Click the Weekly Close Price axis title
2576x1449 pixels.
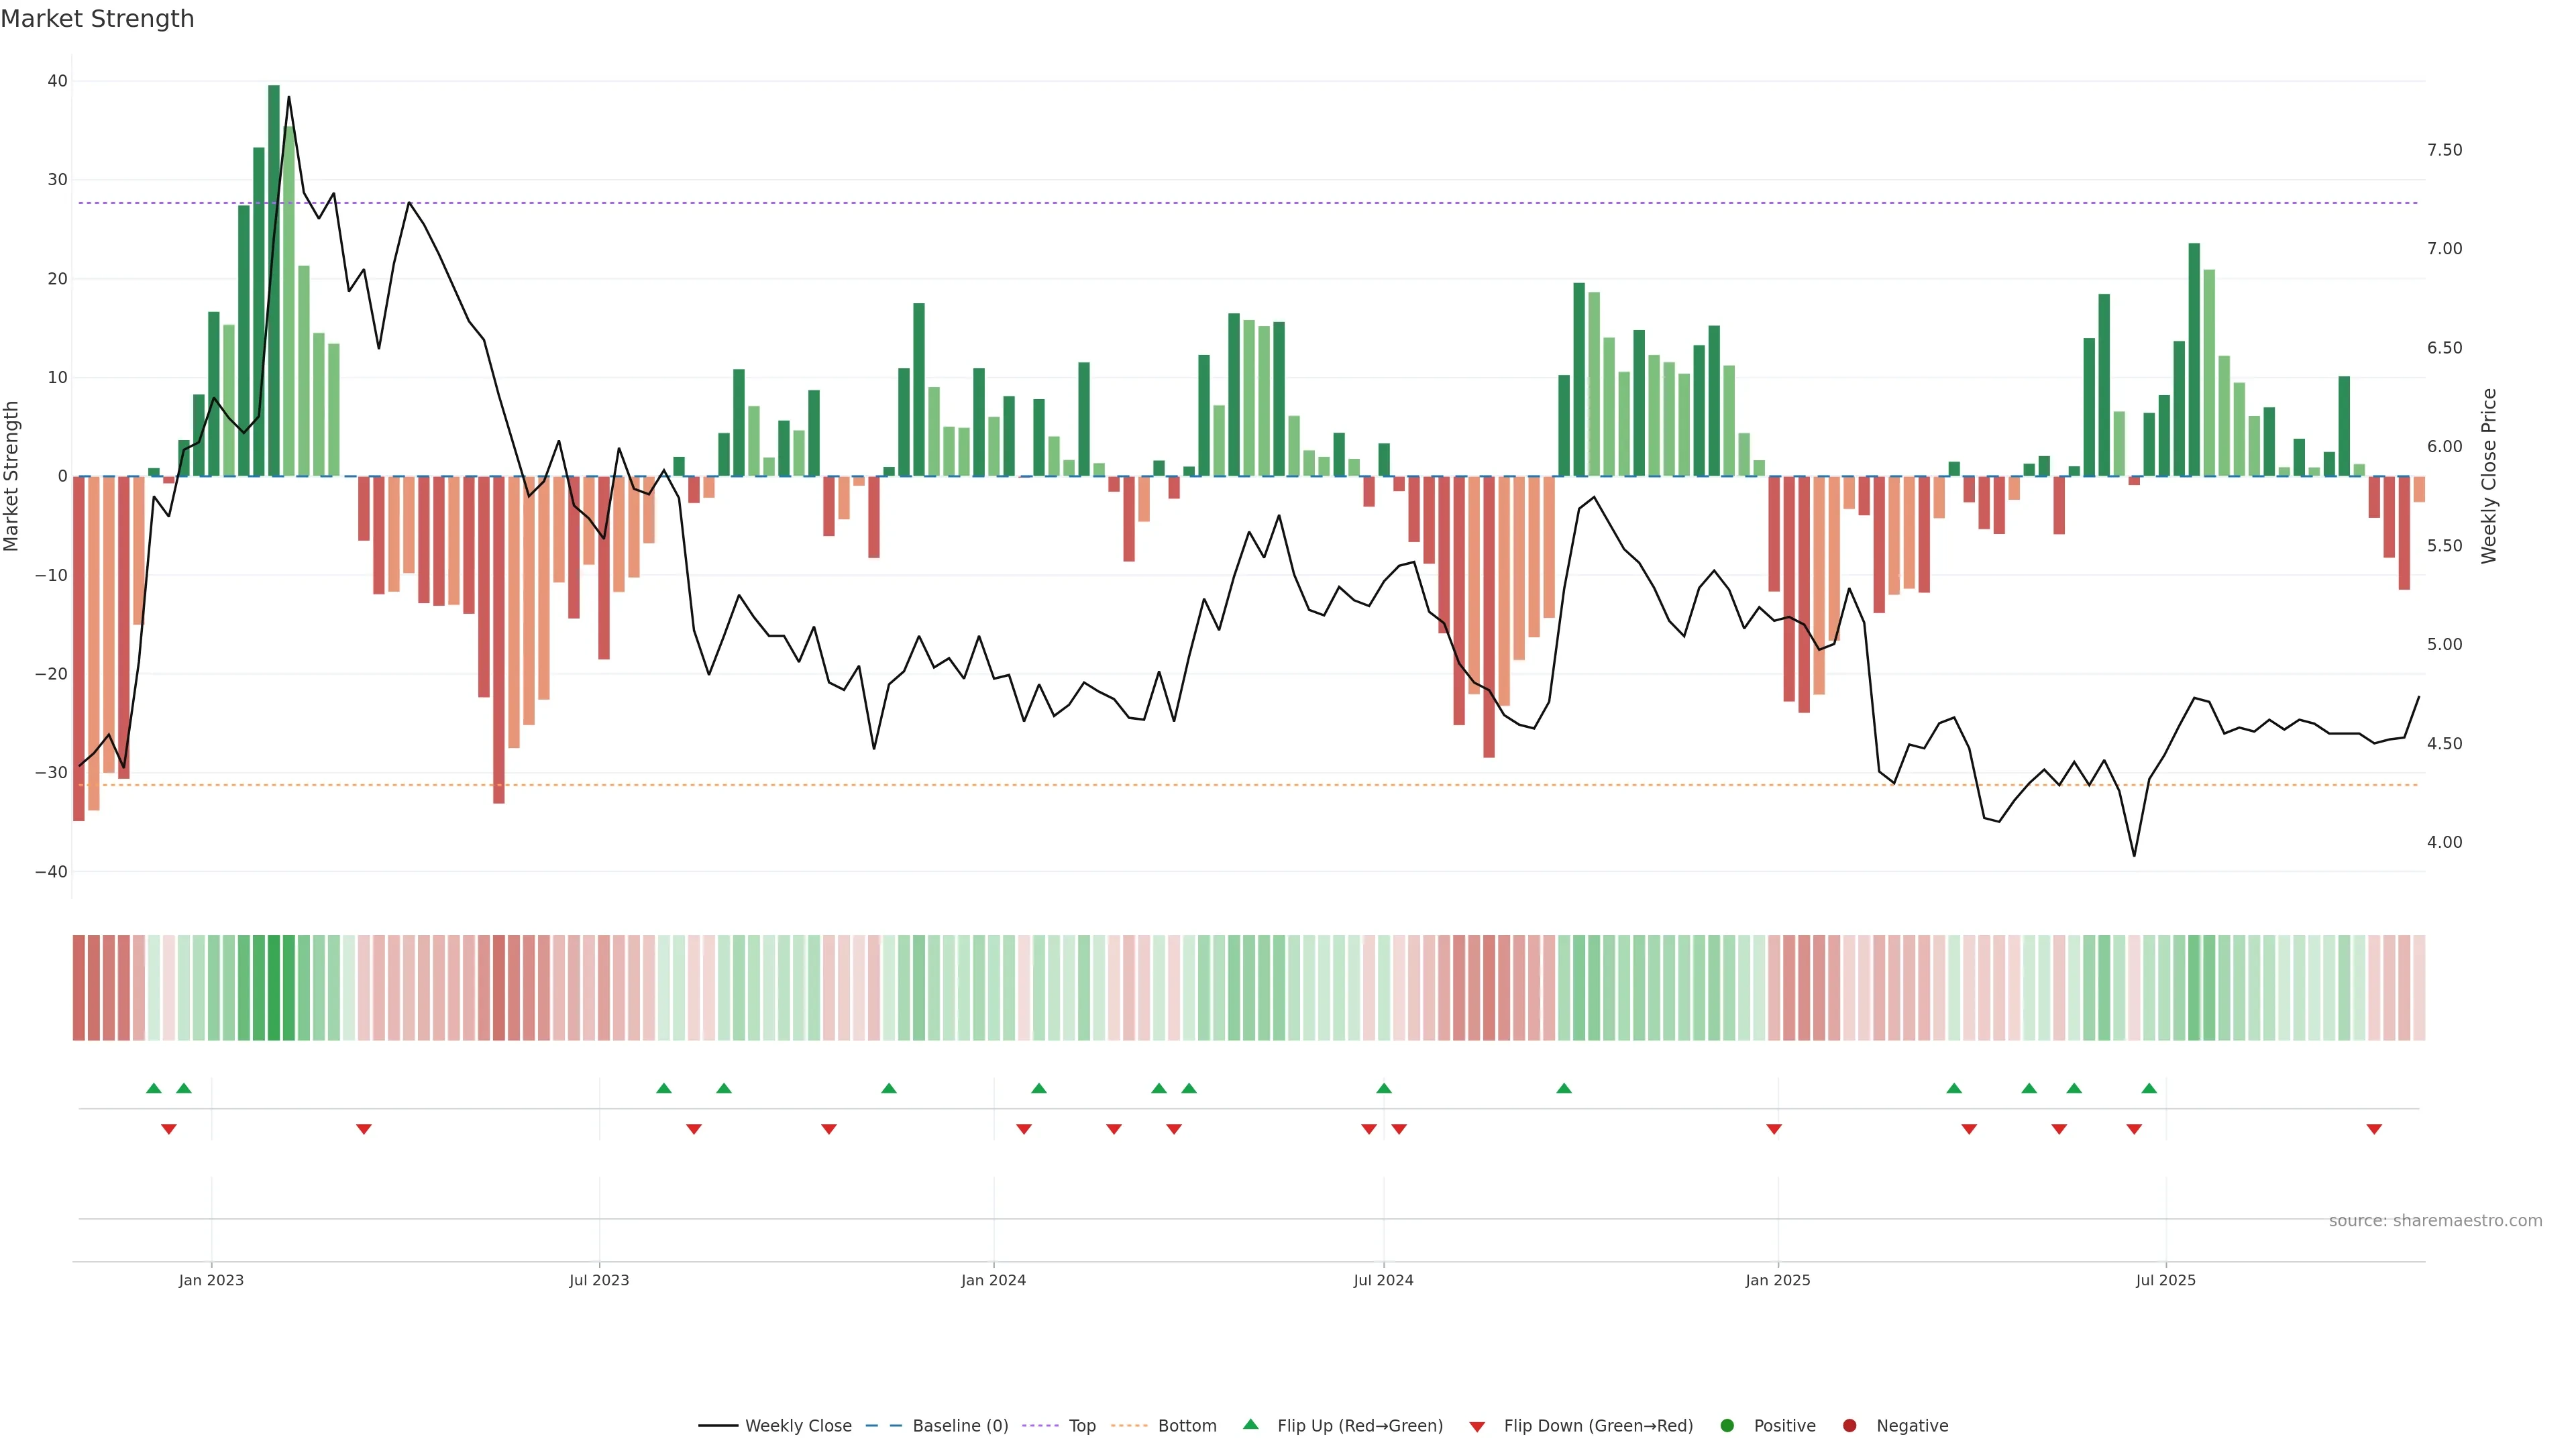tap(2489, 476)
